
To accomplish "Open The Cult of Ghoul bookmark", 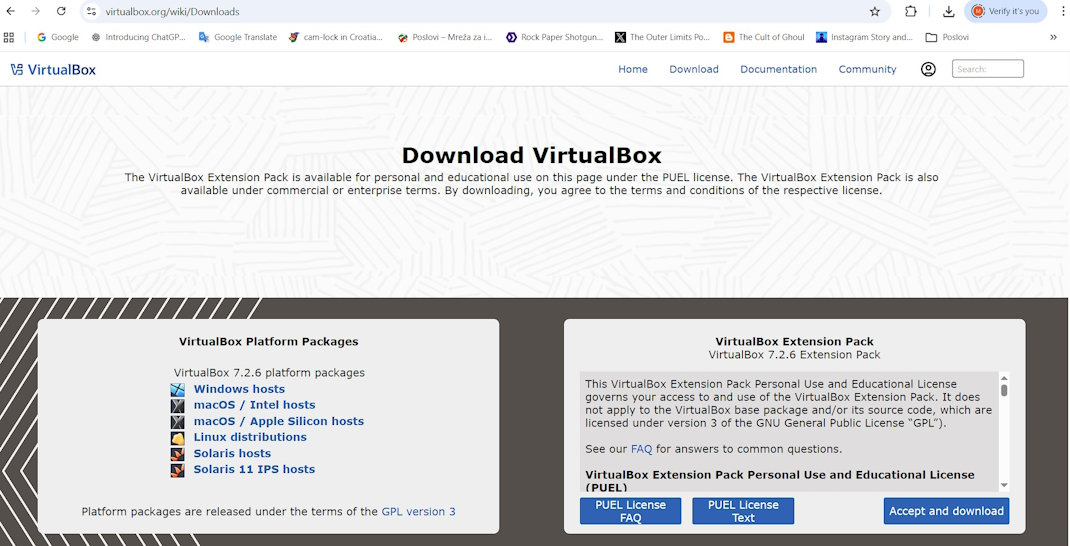I will [x=764, y=37].
